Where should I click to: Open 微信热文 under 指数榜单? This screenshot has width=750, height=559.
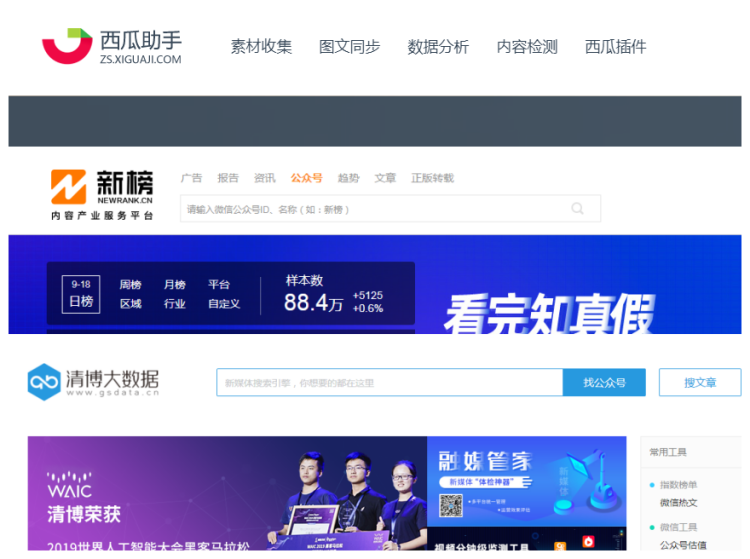click(x=678, y=502)
